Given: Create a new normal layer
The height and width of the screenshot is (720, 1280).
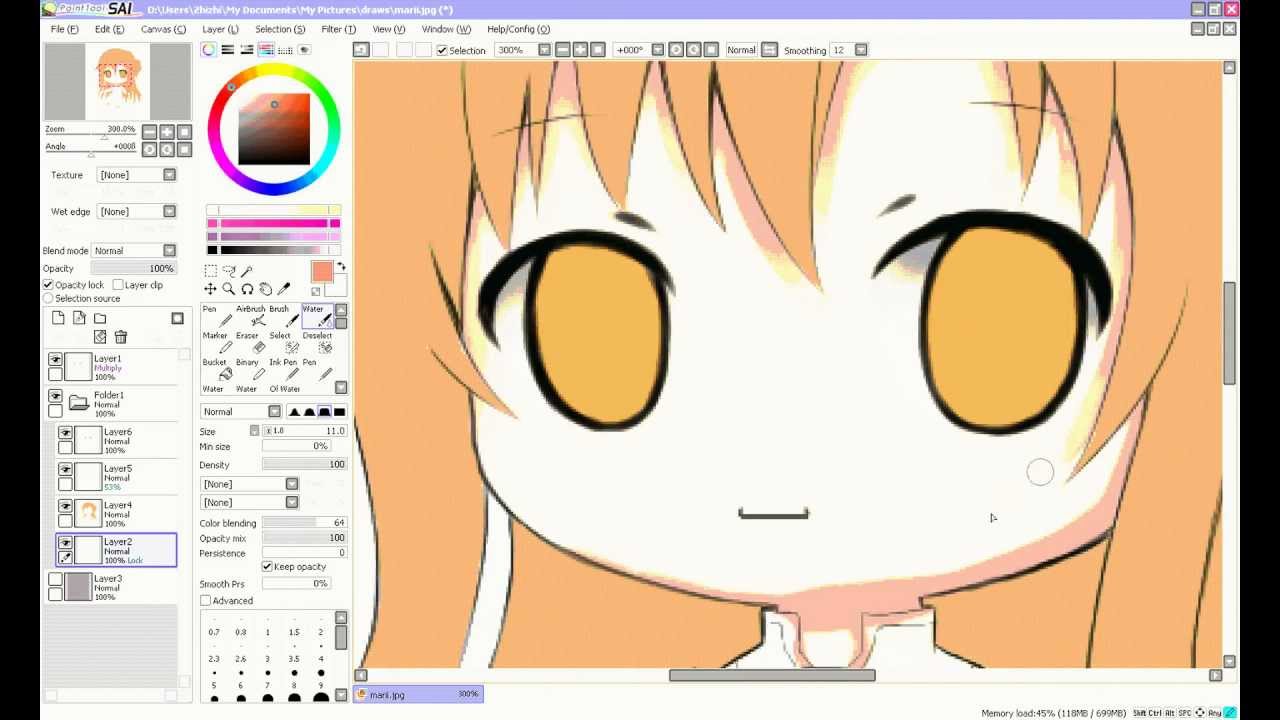Looking at the screenshot, I should (58, 318).
